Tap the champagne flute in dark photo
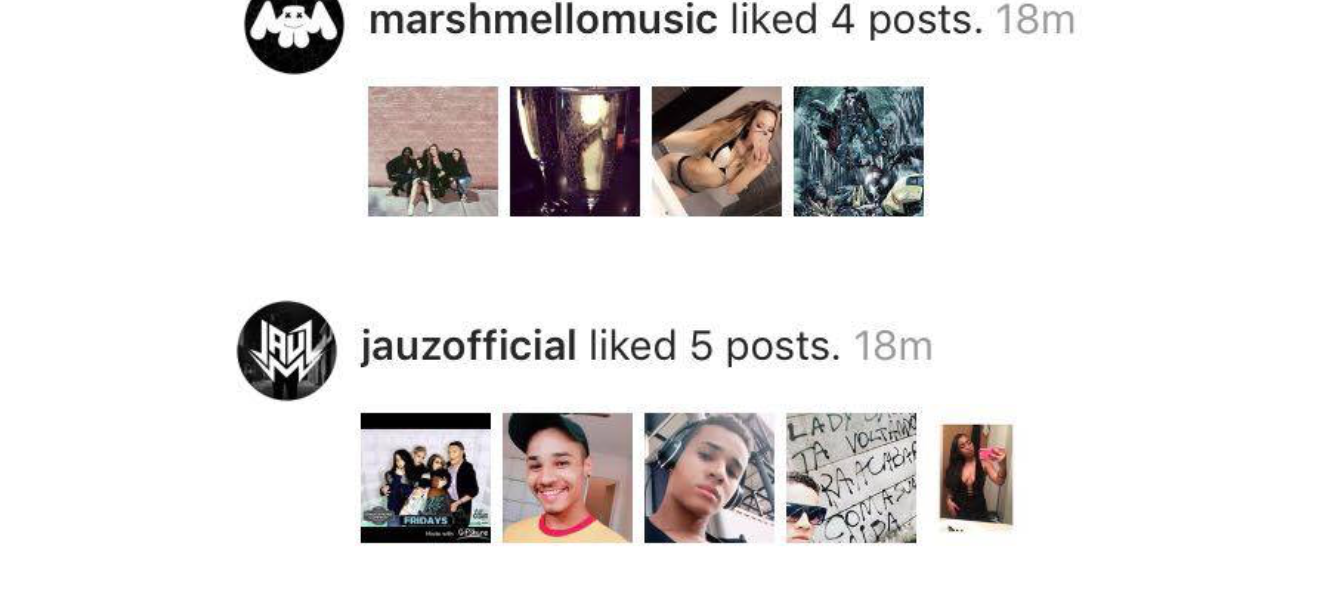Image resolution: width=1332 pixels, height=600 pixels. click(x=583, y=150)
